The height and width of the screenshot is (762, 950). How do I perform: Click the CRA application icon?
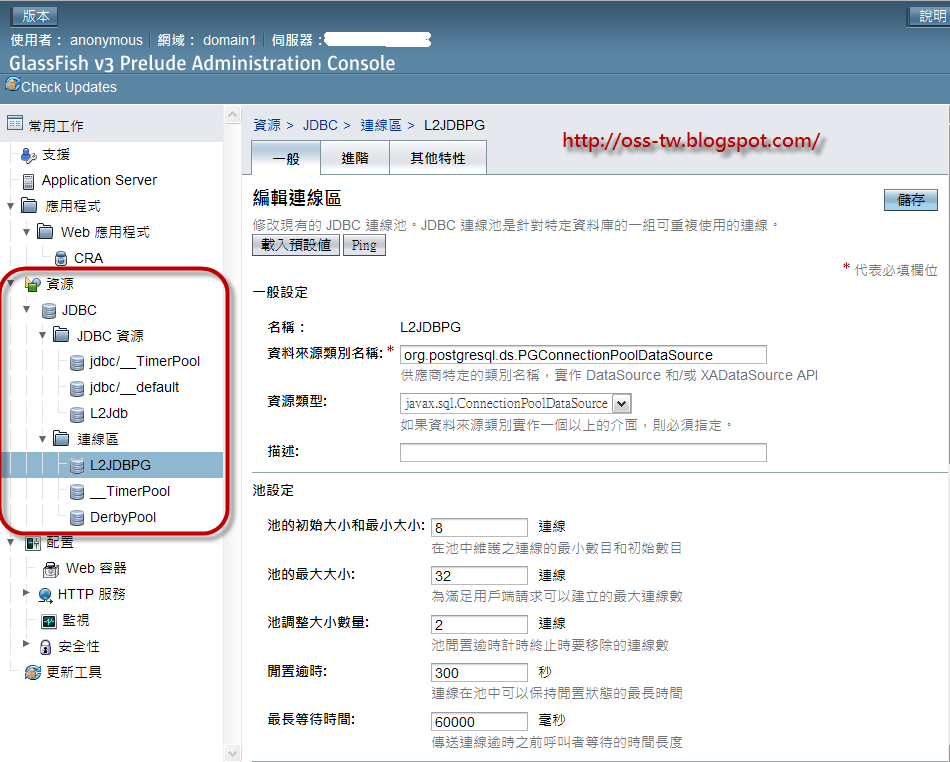61,259
